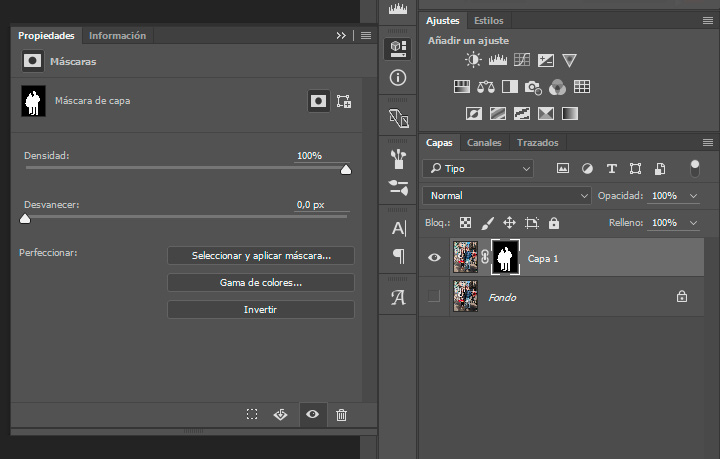Load selection from mask icon
This screenshot has height=459, width=720.
point(252,414)
